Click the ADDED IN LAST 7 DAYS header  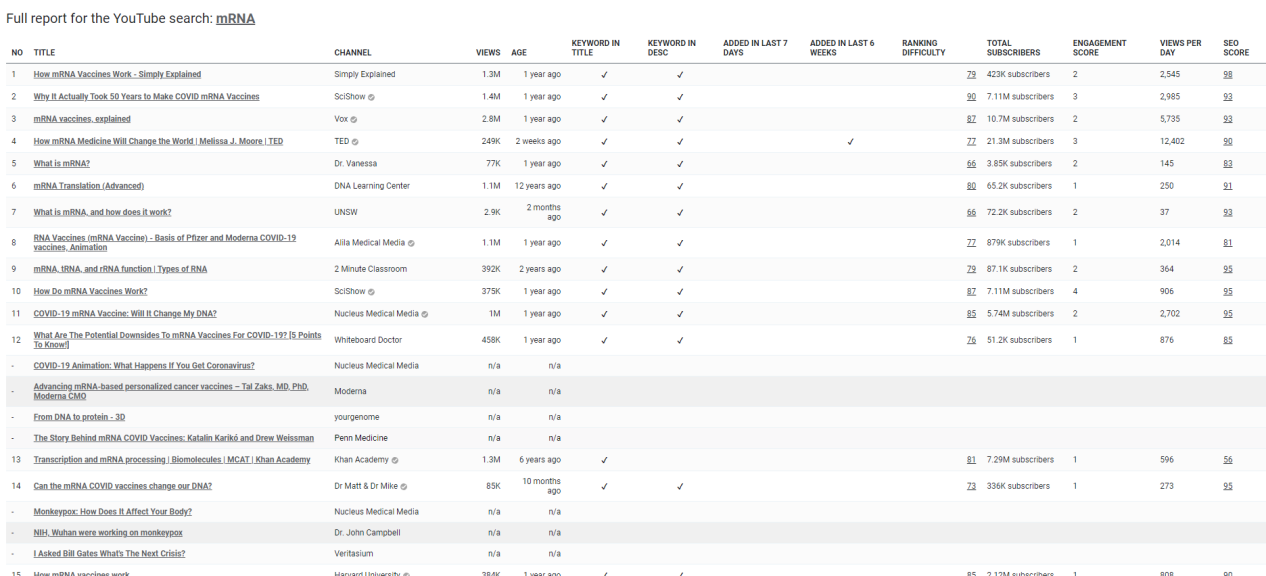pyautogui.click(x=756, y=48)
